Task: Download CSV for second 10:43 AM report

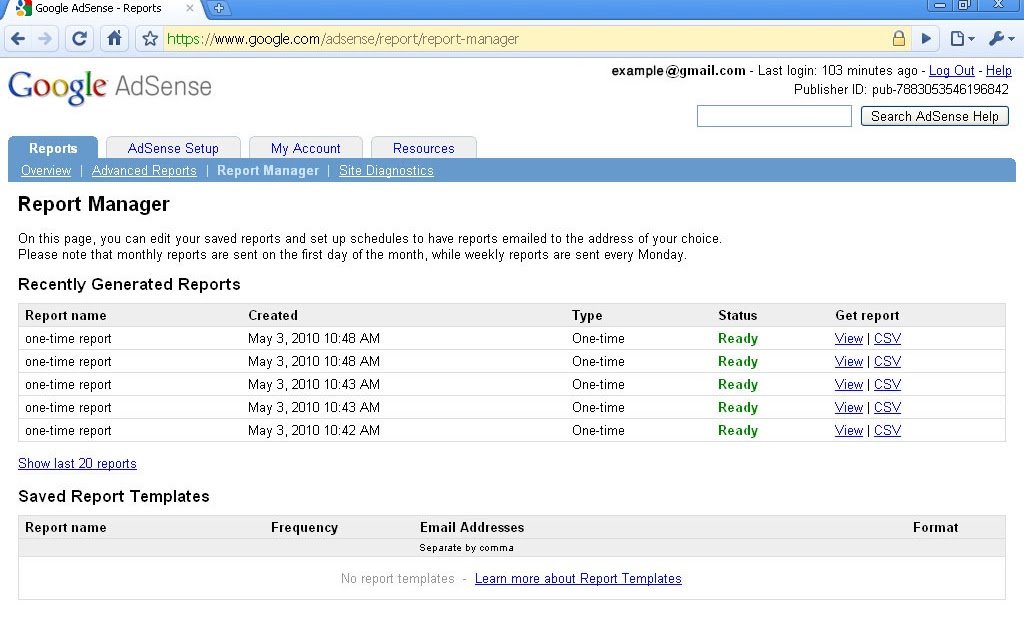Action: pos(888,407)
